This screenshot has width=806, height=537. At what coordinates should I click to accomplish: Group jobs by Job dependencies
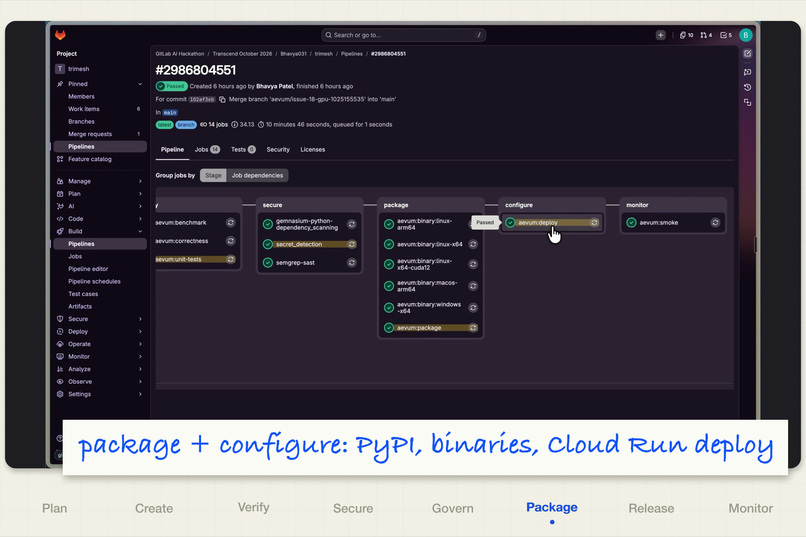tap(257, 175)
